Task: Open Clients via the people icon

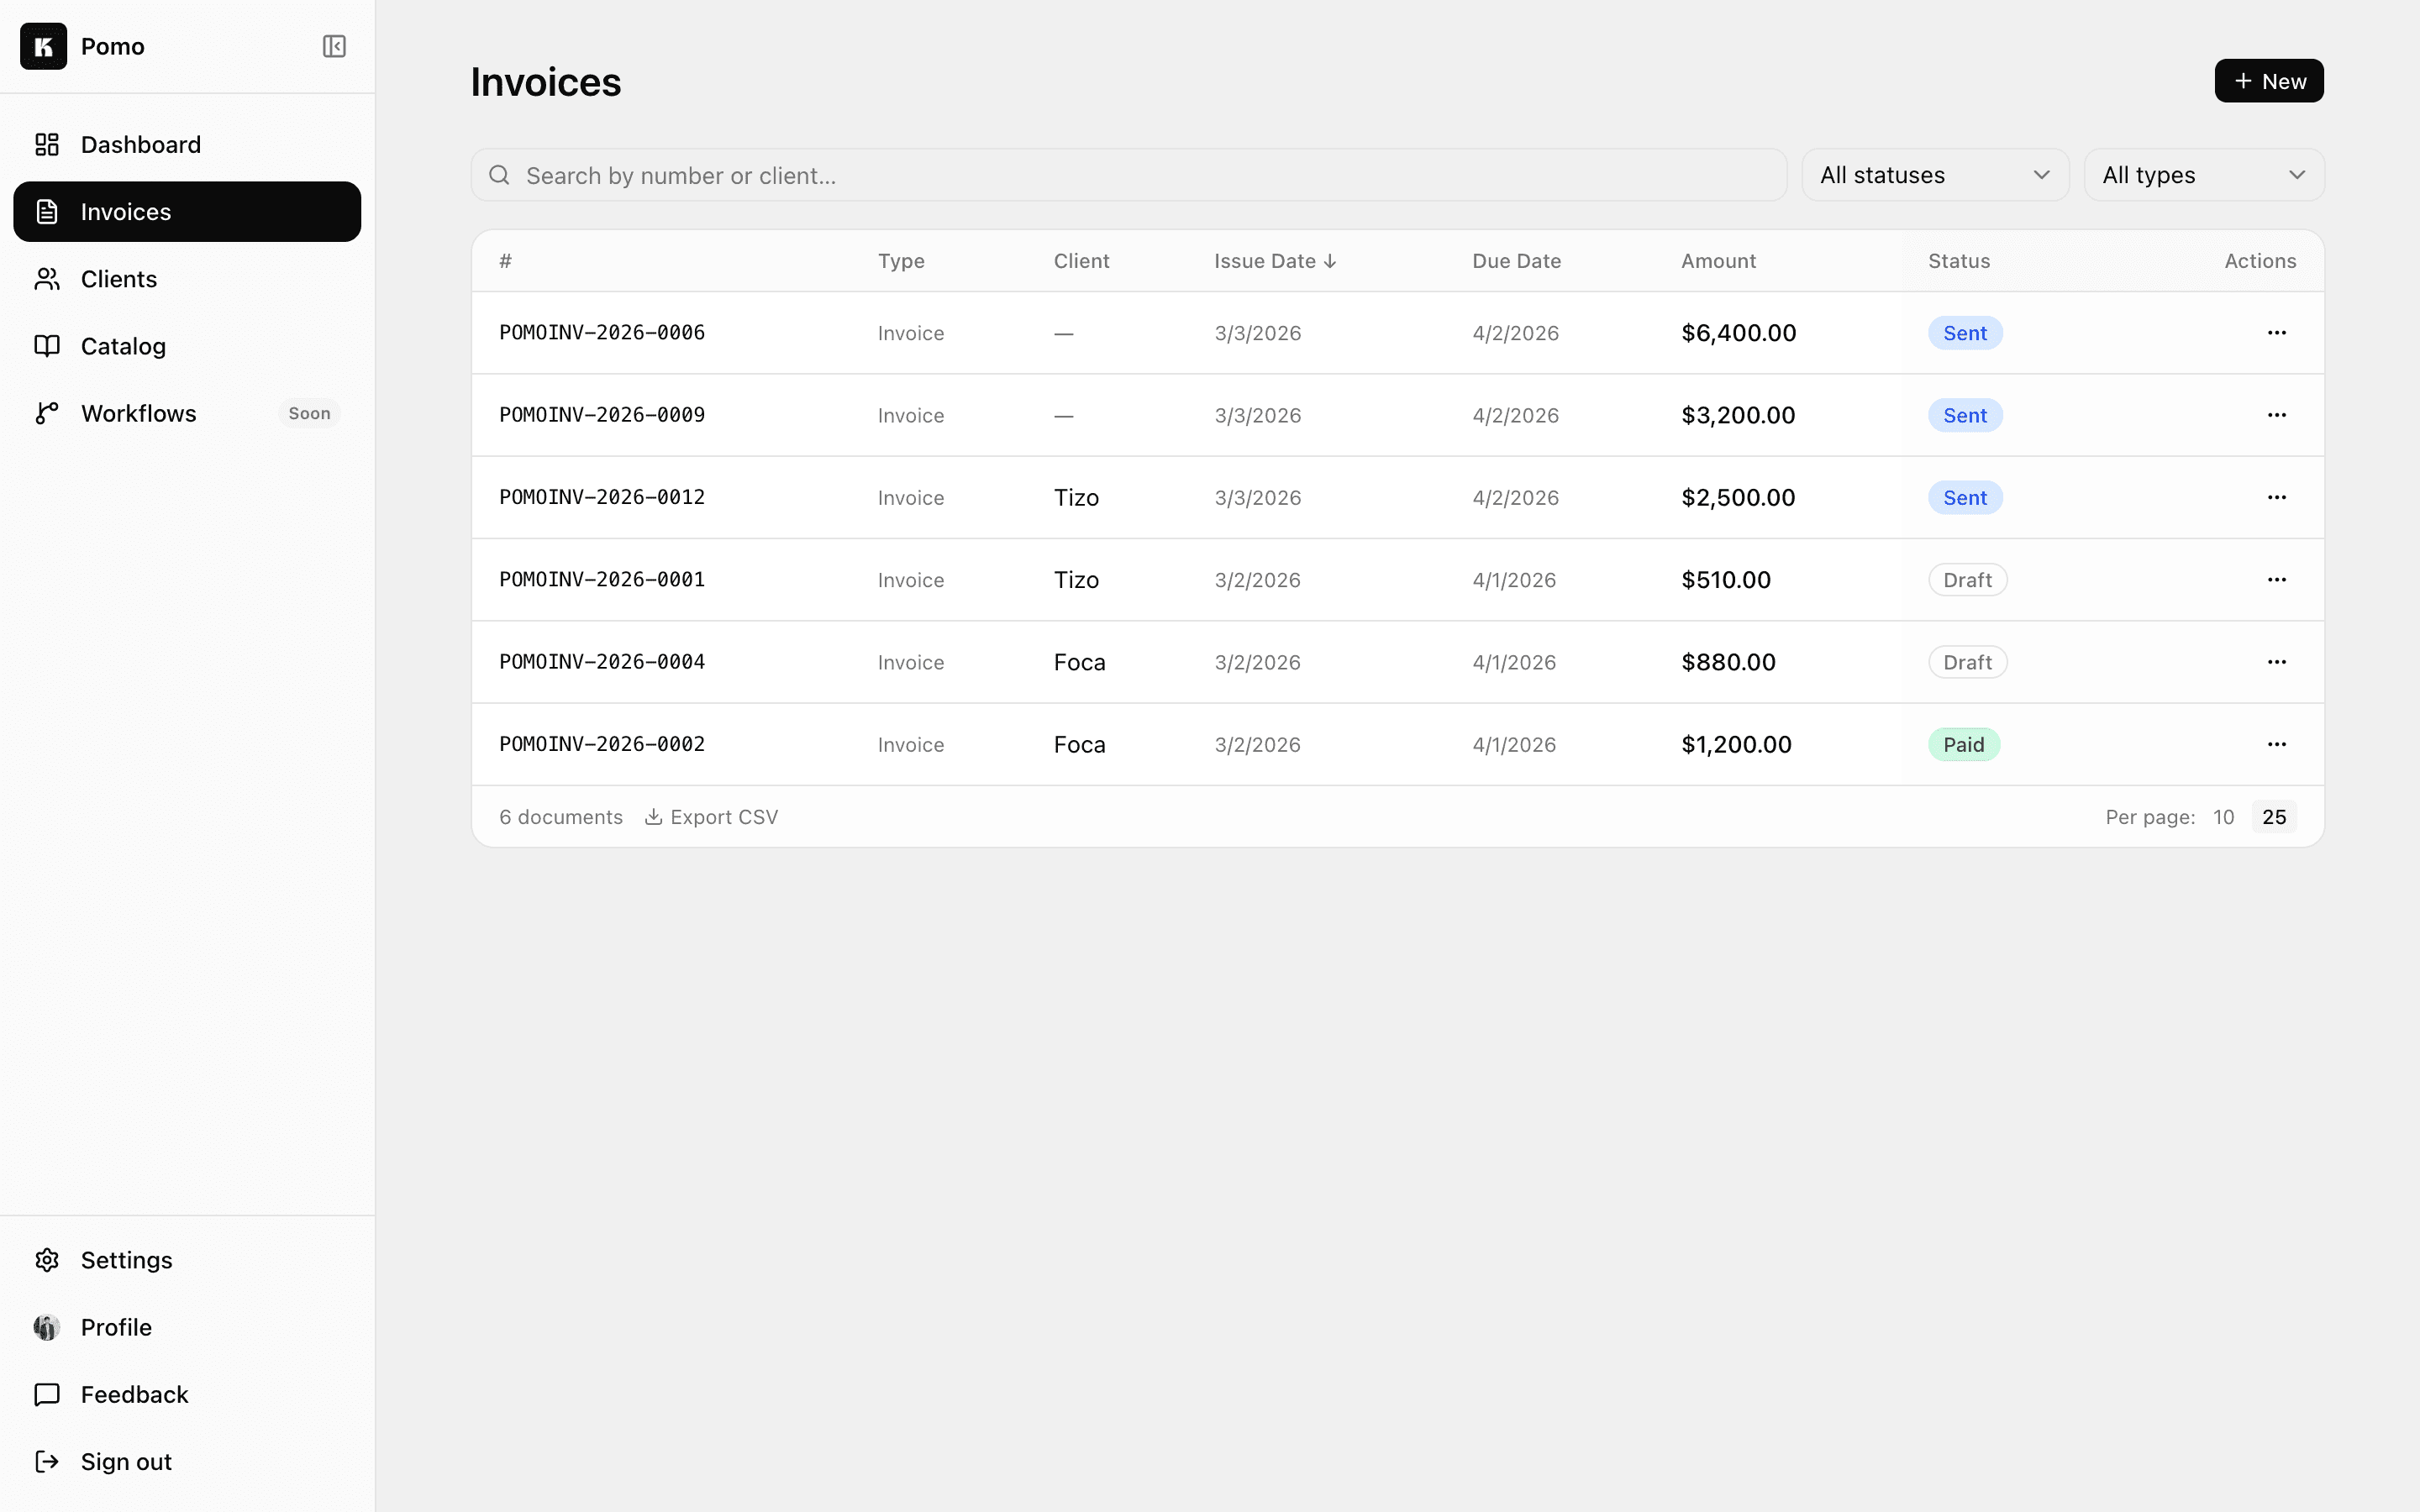Action: click(47, 278)
